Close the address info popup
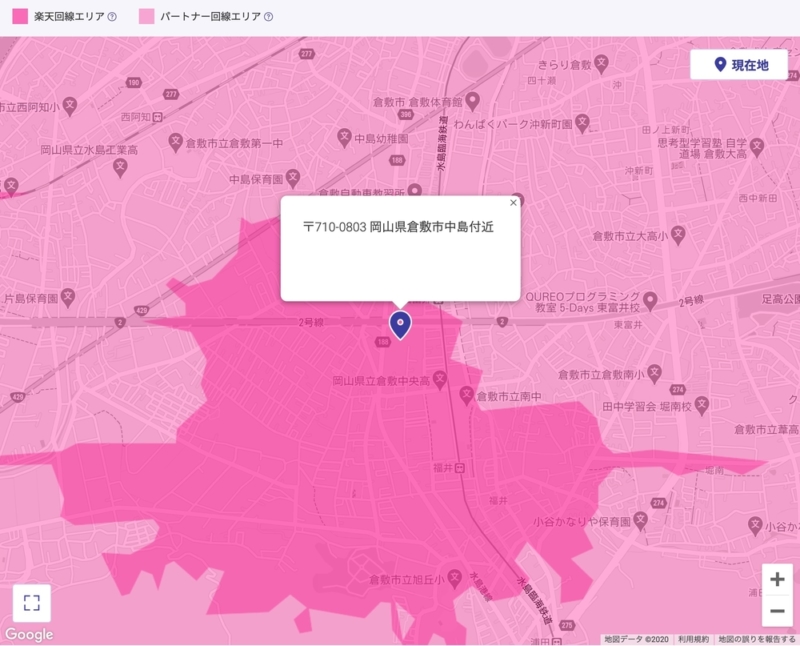The height and width of the screenshot is (646, 800). (x=513, y=203)
